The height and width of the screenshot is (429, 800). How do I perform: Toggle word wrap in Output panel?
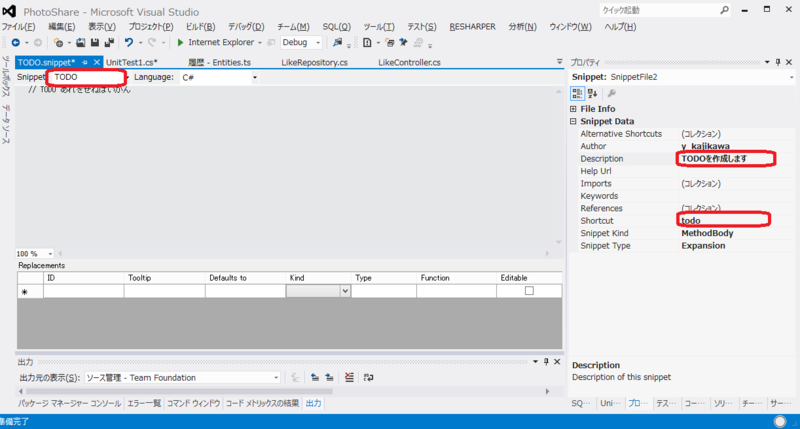pyautogui.click(x=368, y=377)
